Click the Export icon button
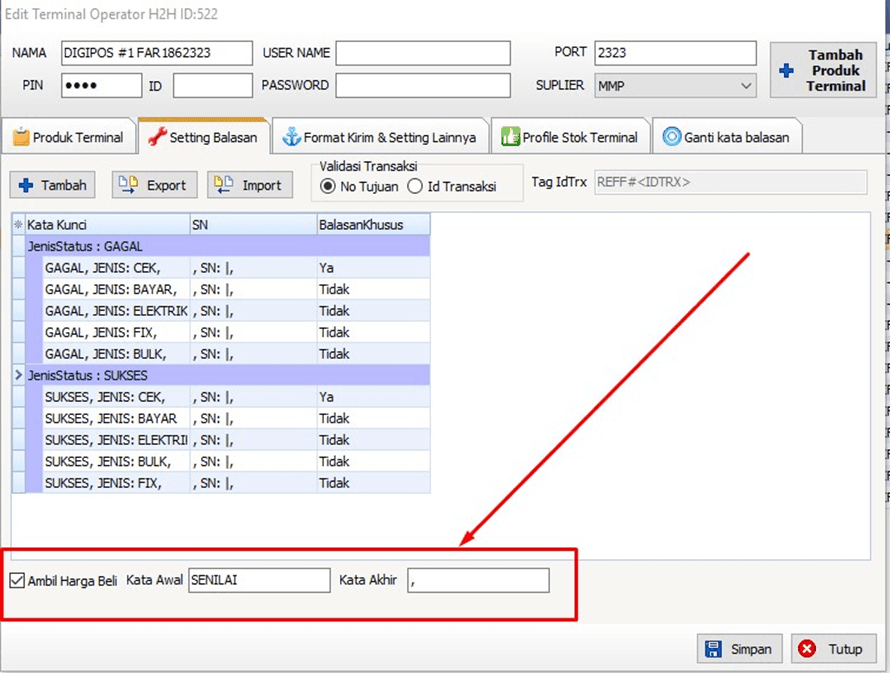The height and width of the screenshot is (673, 890). (x=128, y=185)
